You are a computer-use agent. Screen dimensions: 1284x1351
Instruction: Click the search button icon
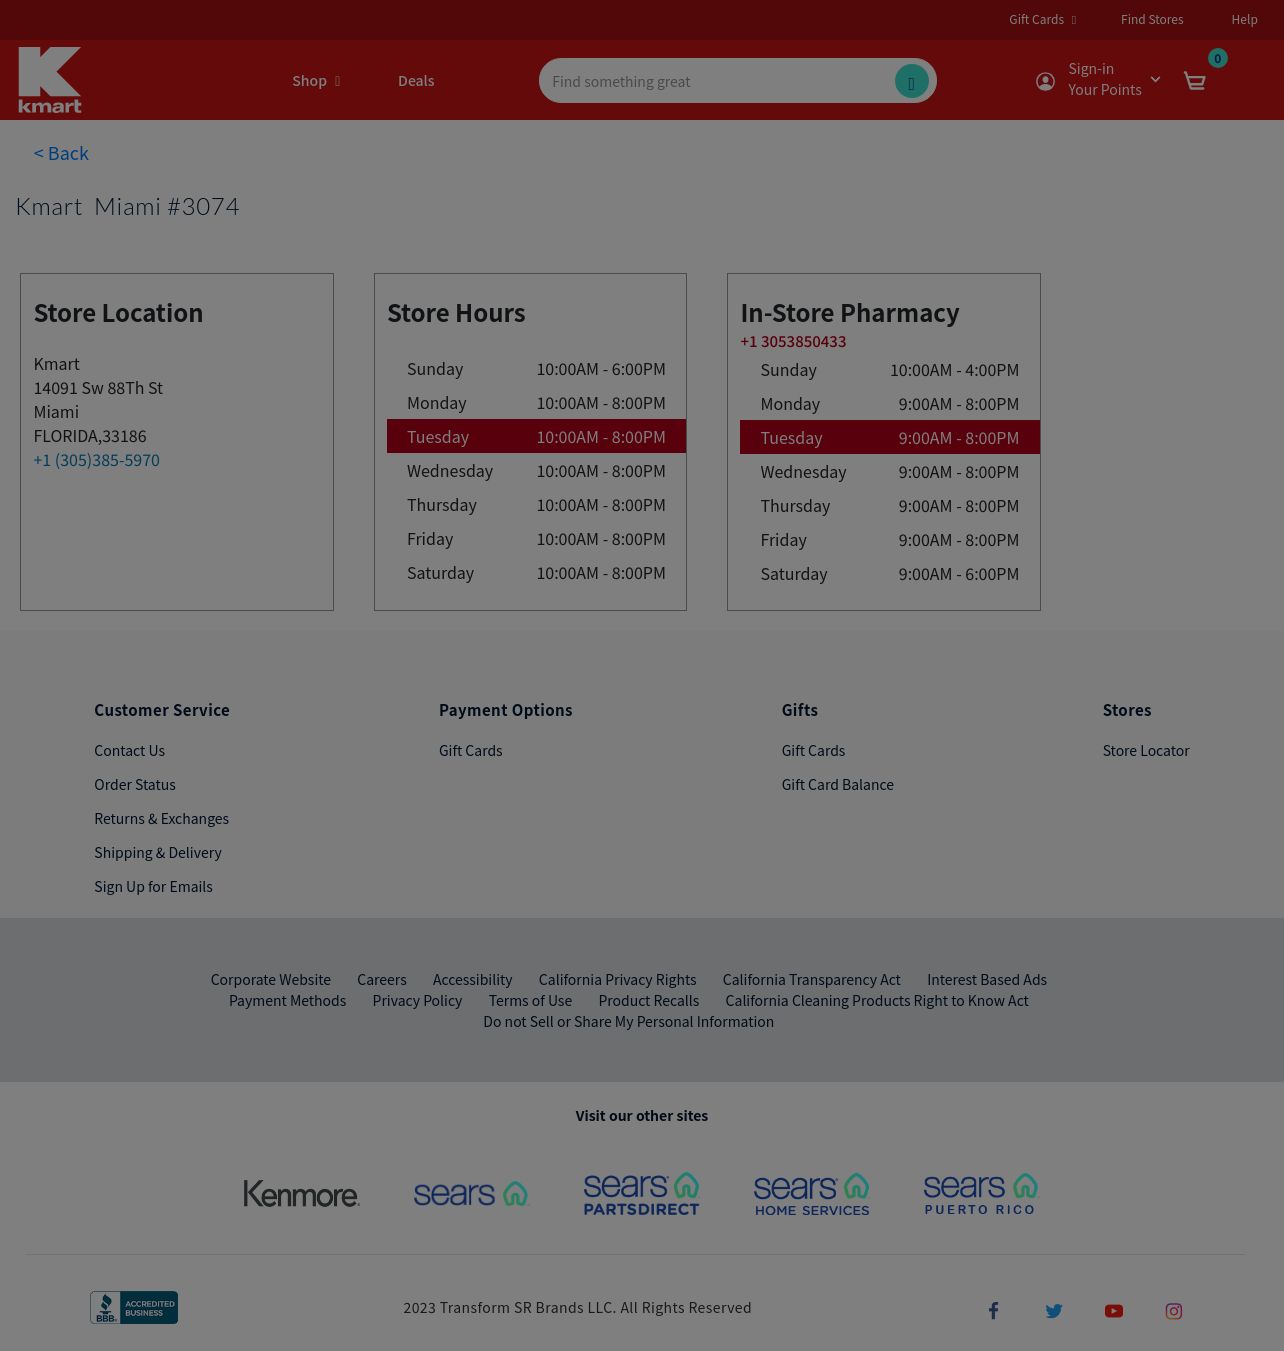pos(911,81)
